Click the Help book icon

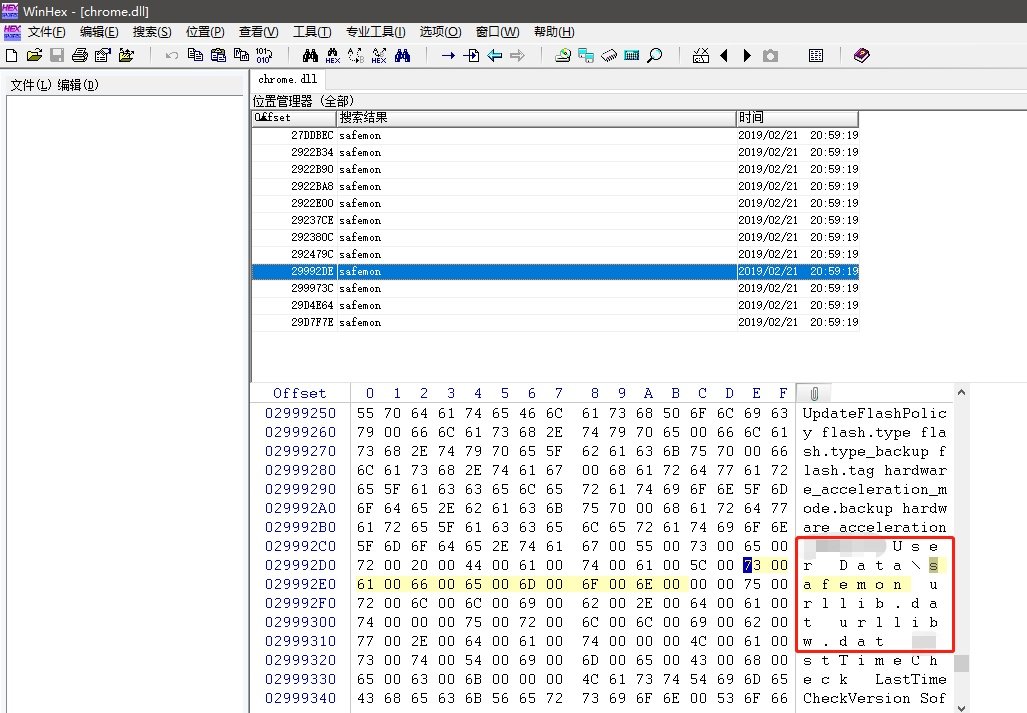[x=862, y=56]
